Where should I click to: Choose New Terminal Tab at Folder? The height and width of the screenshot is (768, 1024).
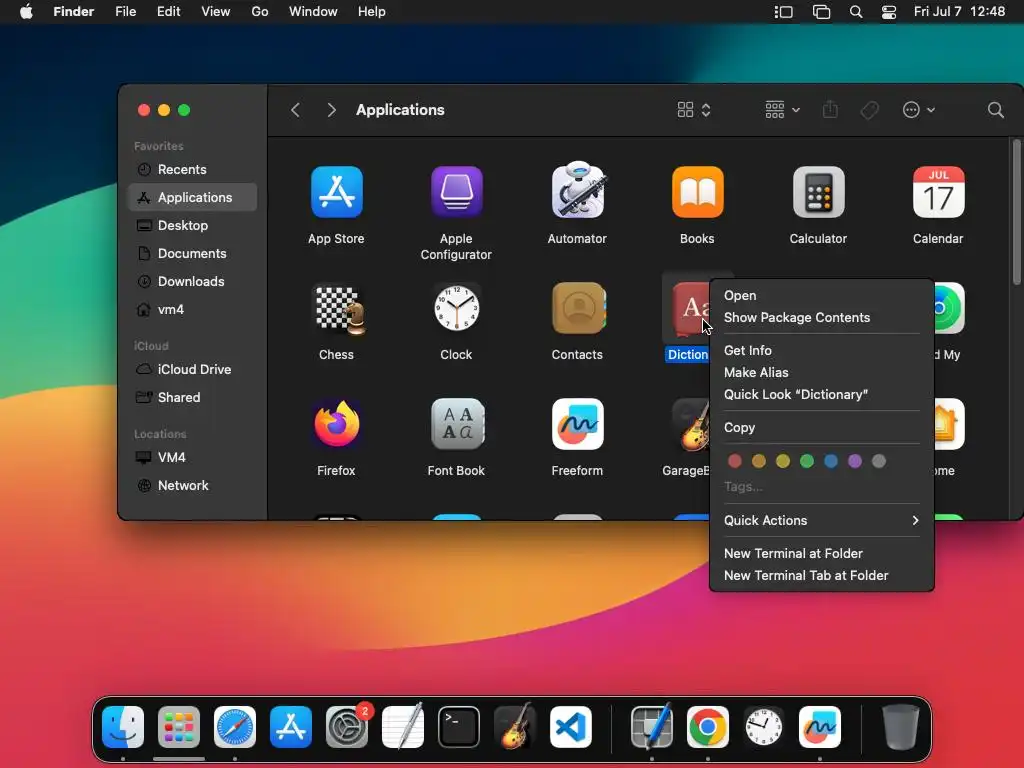pyautogui.click(x=822, y=575)
